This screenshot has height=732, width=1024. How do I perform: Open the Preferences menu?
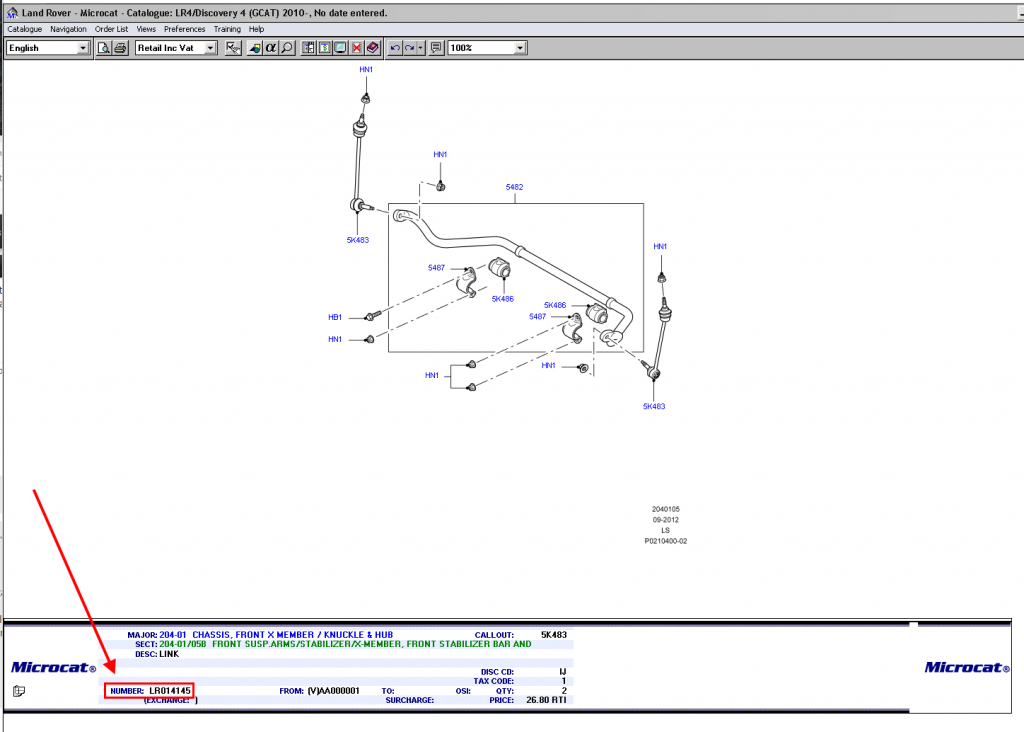[x=184, y=29]
